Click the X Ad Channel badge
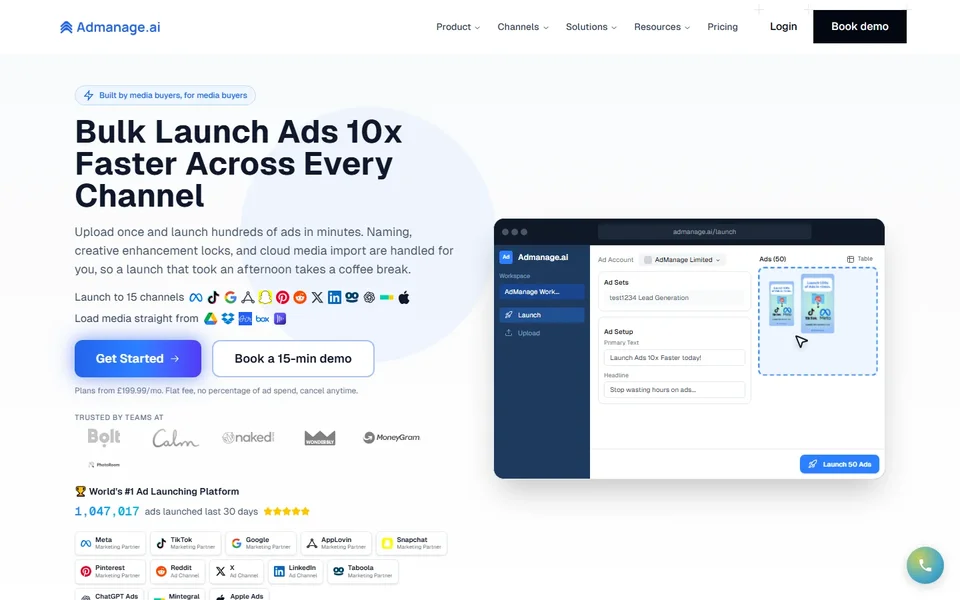960x600 pixels. (x=236, y=571)
